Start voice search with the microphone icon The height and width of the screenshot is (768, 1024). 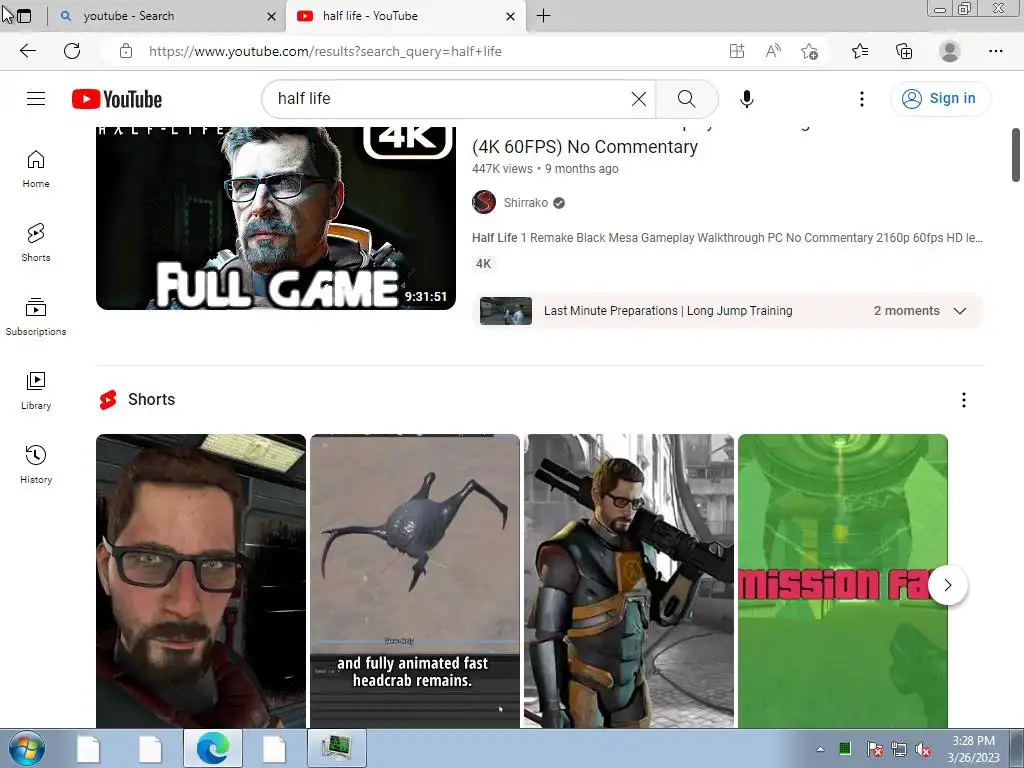pyautogui.click(x=746, y=99)
